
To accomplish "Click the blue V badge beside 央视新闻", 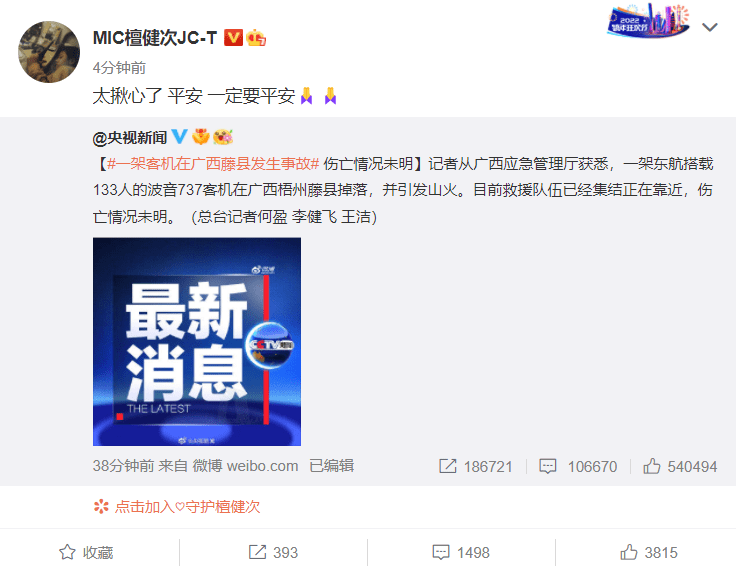I will 179,137.
